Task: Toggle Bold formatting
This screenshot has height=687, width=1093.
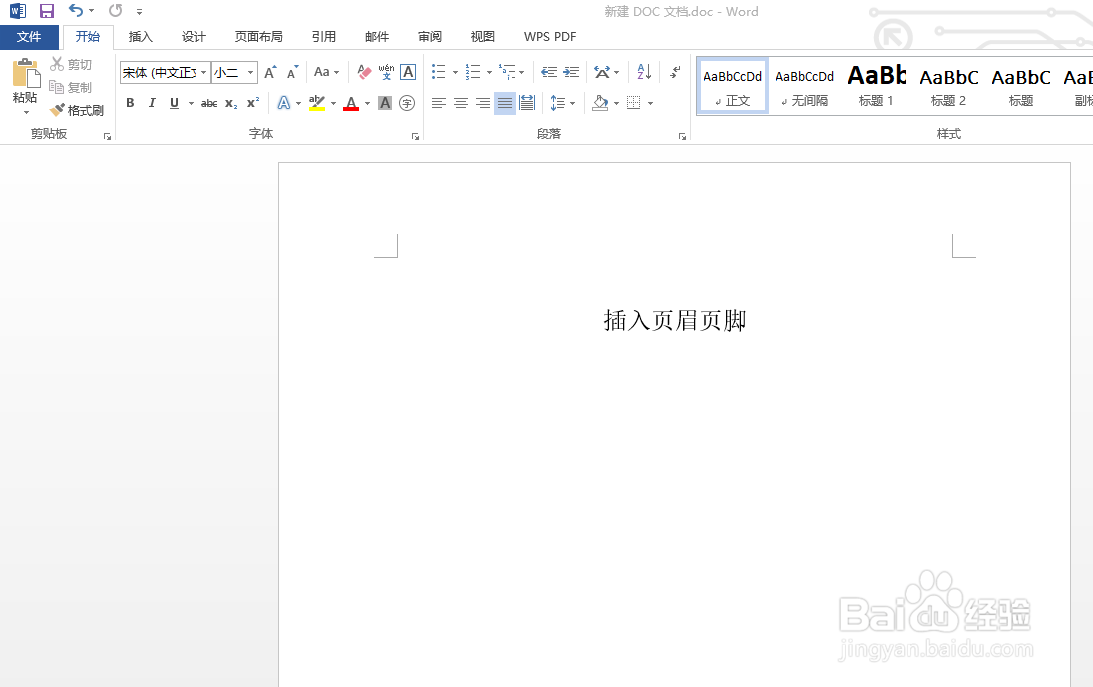Action: pos(130,103)
